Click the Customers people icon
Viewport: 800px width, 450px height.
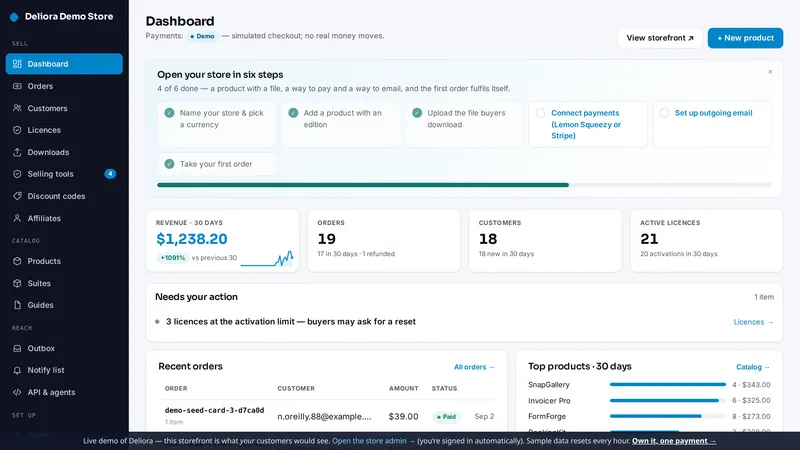click(x=17, y=108)
